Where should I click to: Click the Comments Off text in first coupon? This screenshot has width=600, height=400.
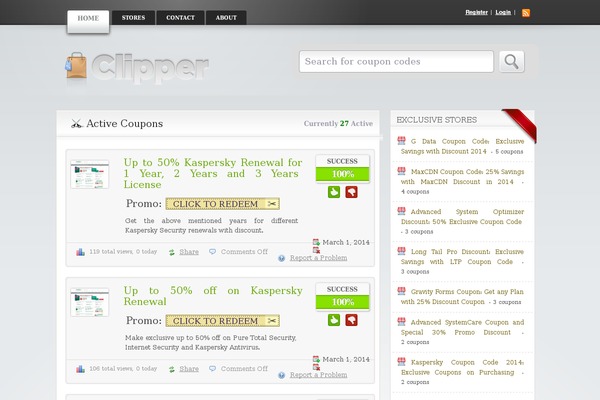pyautogui.click(x=244, y=252)
